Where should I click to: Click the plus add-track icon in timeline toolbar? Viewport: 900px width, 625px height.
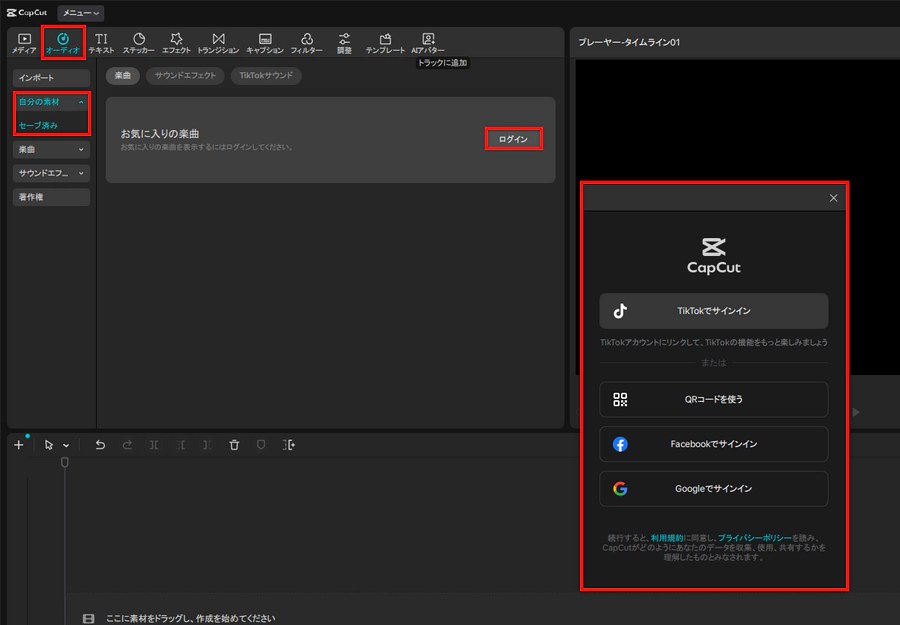point(18,445)
